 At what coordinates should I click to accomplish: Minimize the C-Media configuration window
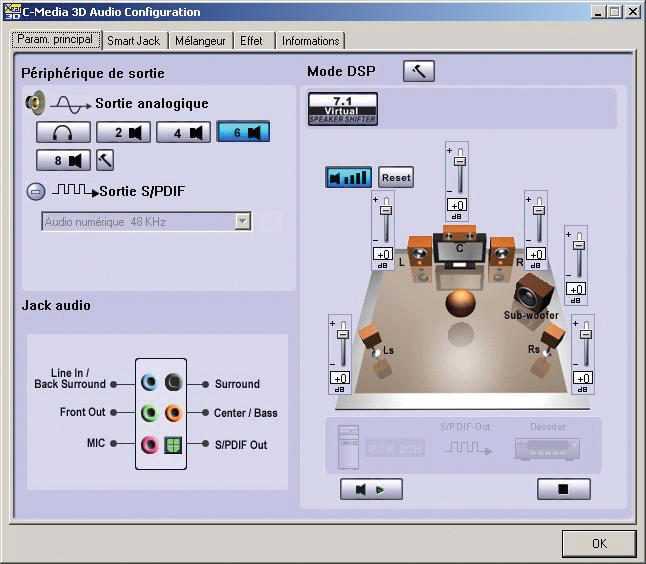pyautogui.click(x=599, y=12)
